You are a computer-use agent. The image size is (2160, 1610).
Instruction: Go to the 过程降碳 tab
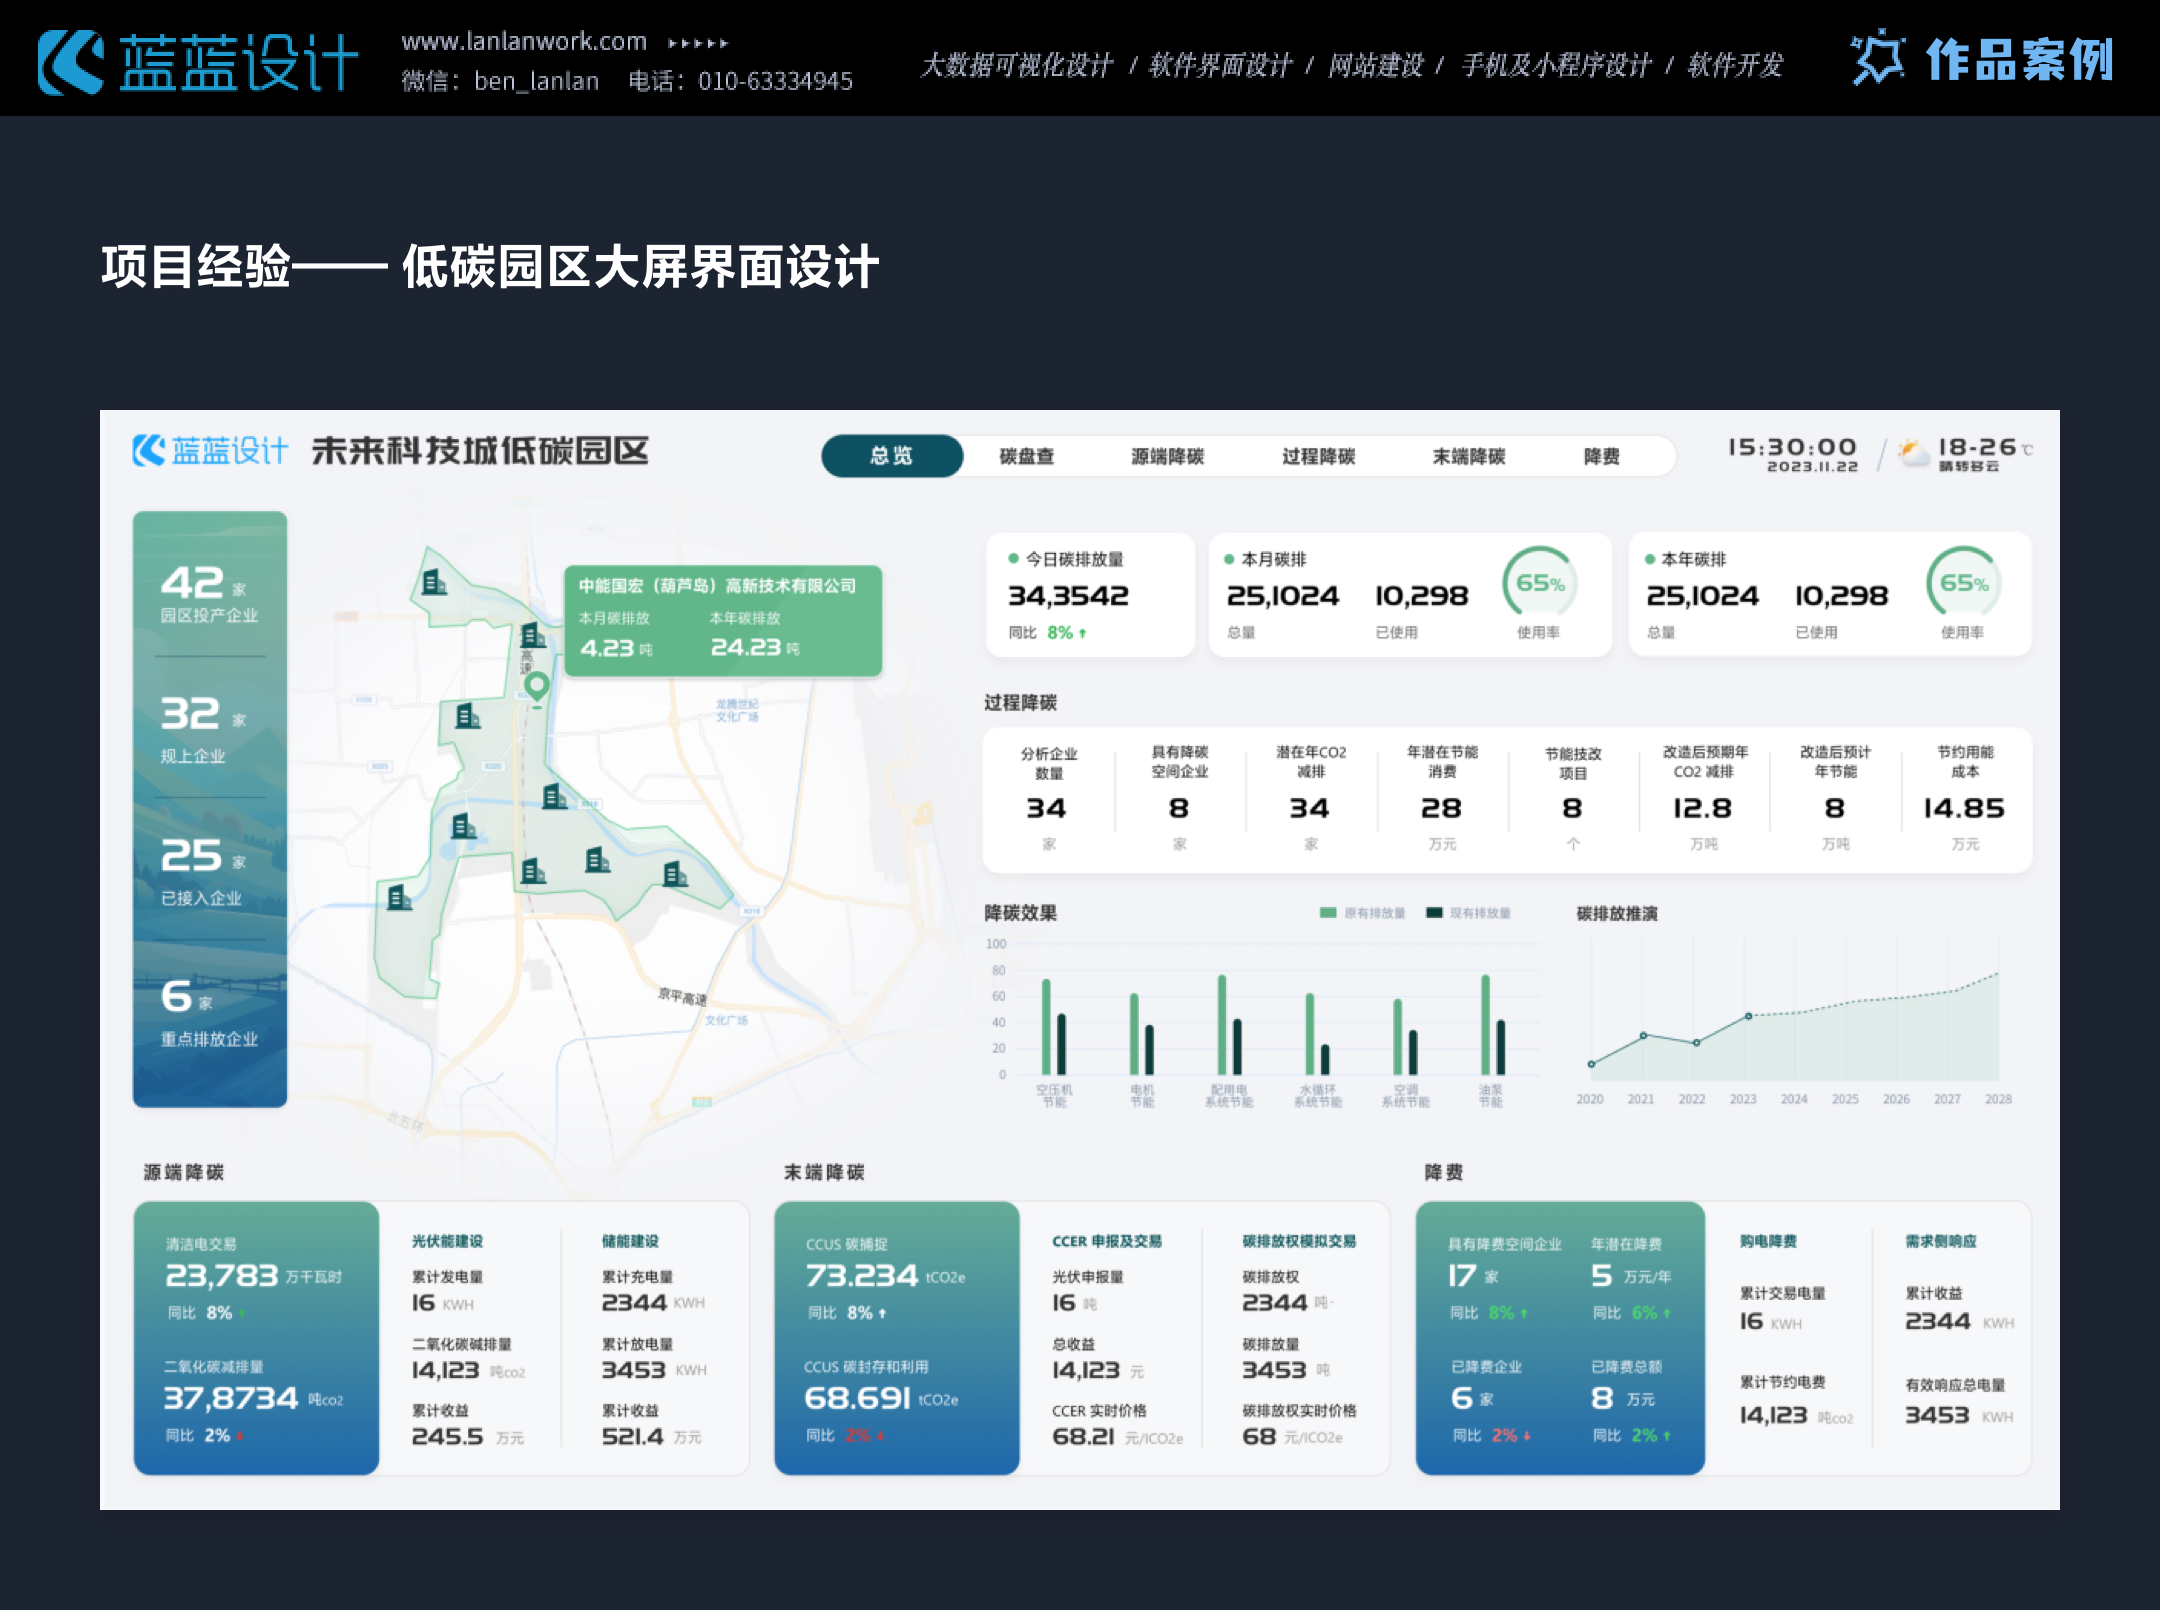point(1318,456)
